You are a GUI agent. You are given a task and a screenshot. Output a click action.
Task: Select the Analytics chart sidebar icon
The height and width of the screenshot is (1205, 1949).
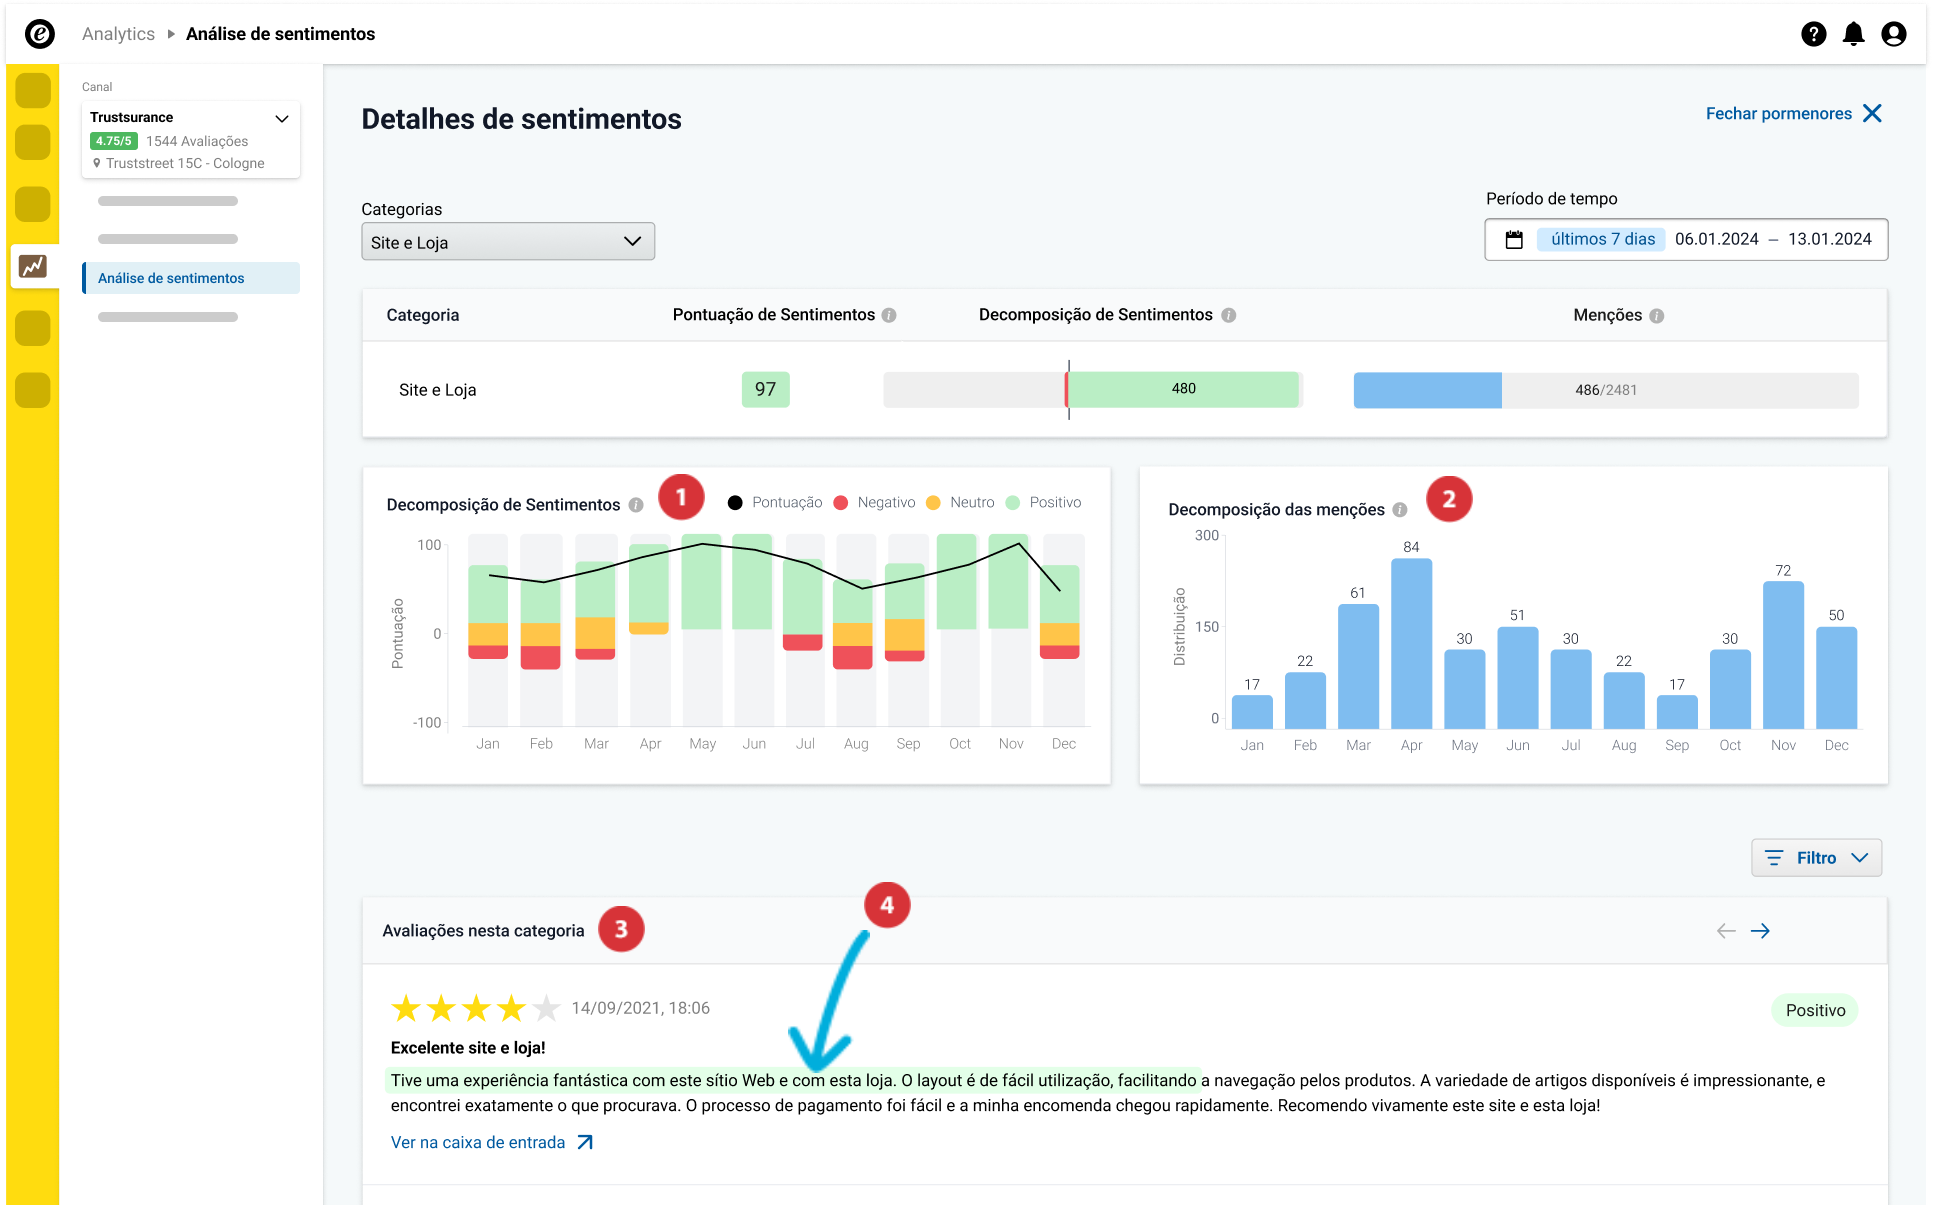(33, 266)
